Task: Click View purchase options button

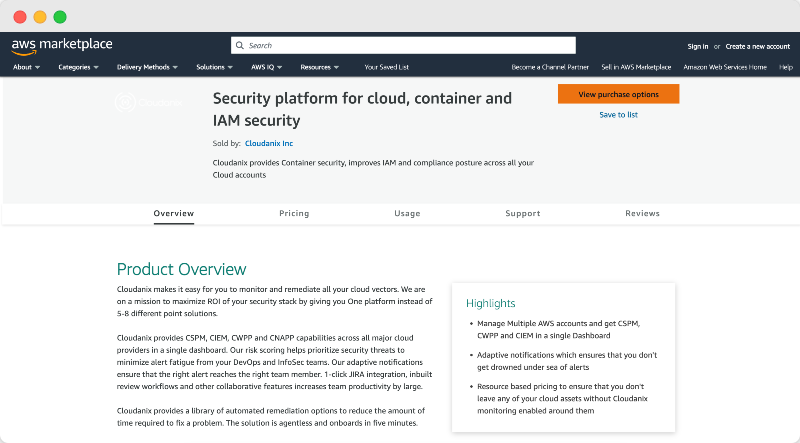Action: click(618, 94)
